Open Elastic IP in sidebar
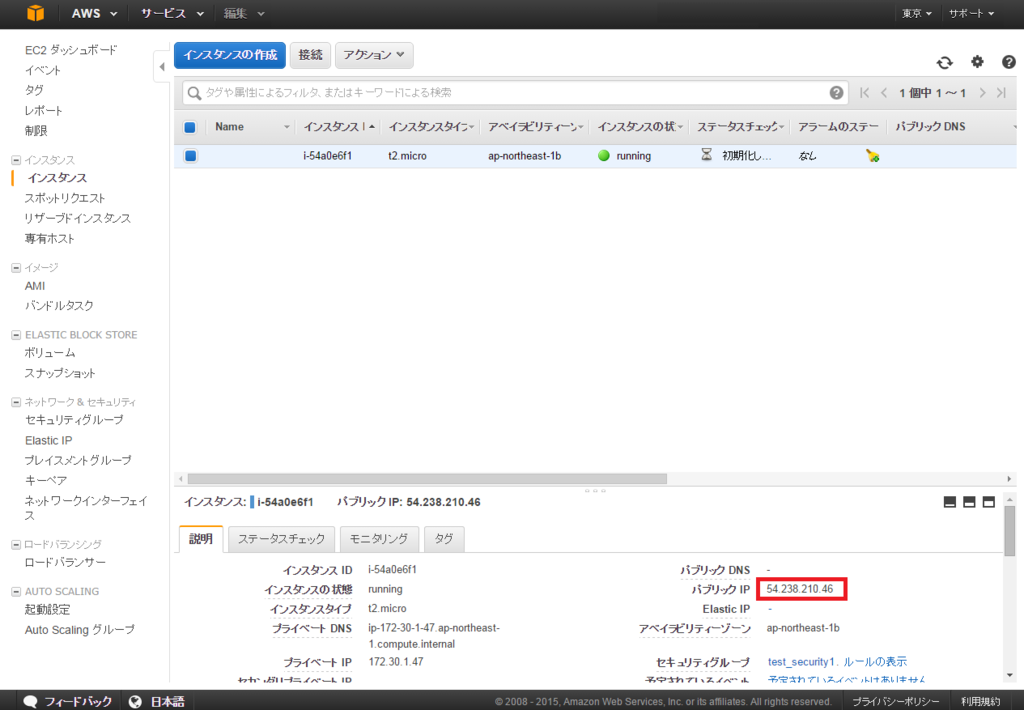Image resolution: width=1024 pixels, height=710 pixels. [x=49, y=440]
